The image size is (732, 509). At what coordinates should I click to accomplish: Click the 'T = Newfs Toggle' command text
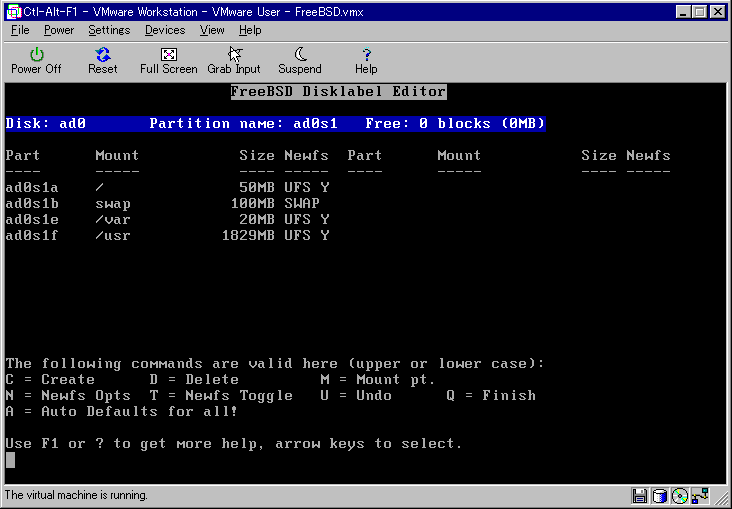point(221,396)
